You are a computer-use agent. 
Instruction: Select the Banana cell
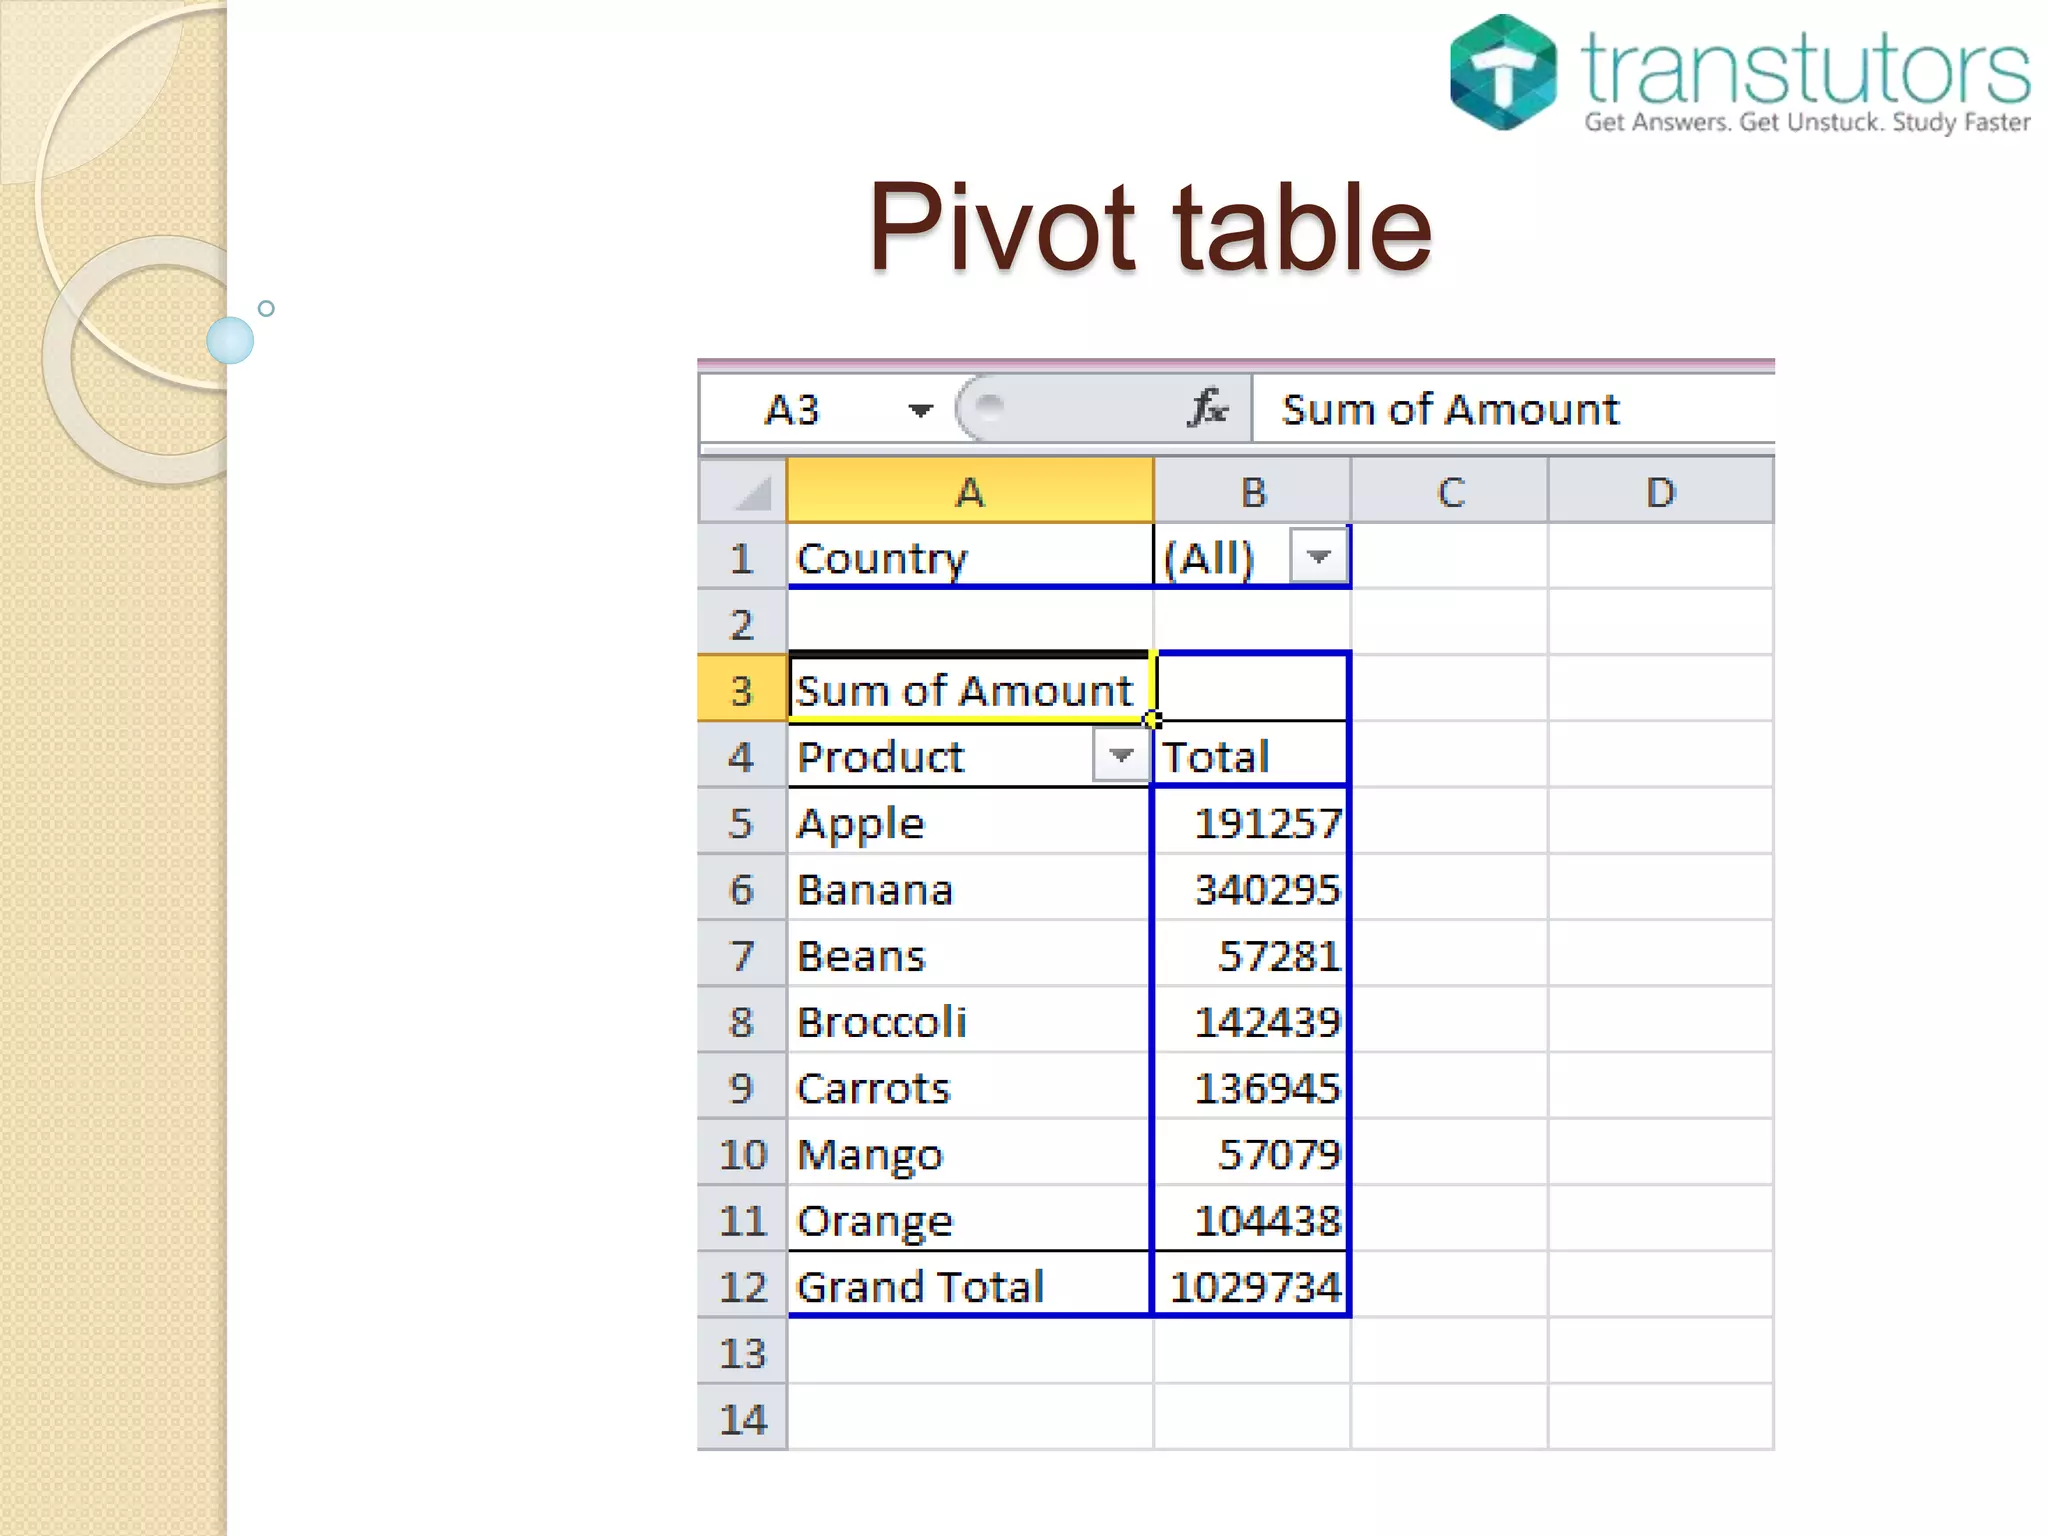(875, 889)
